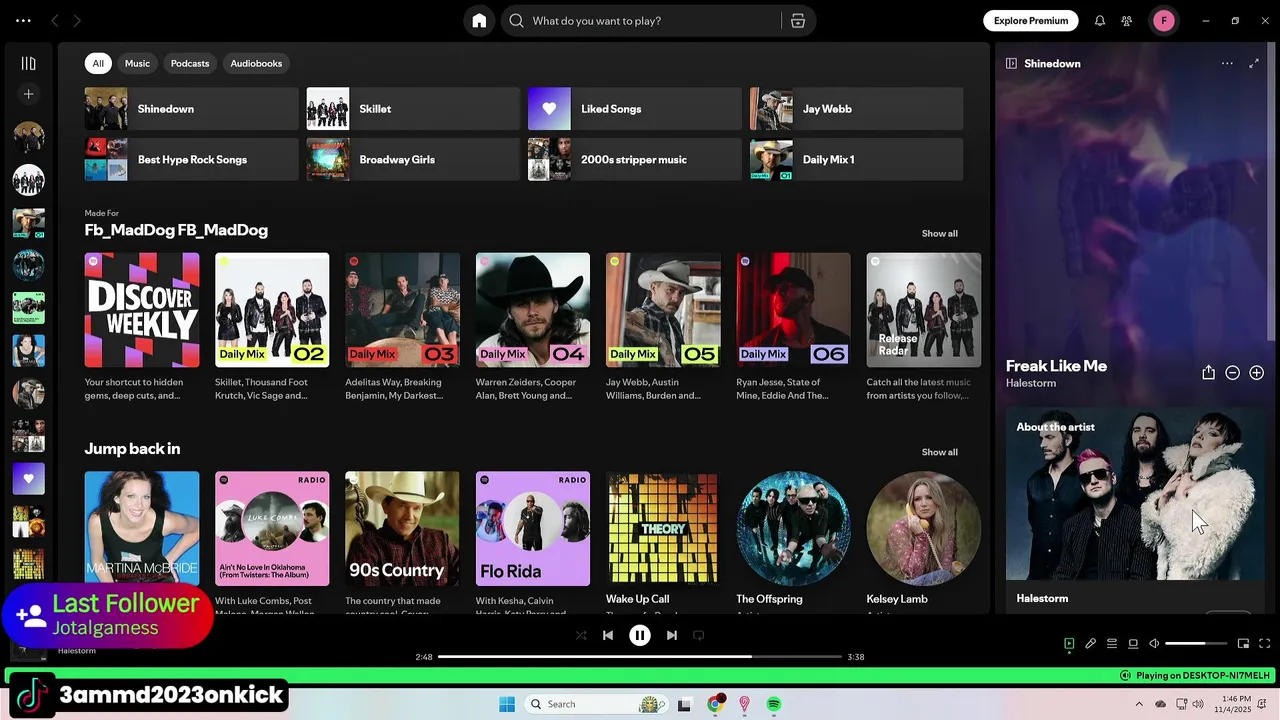
Task: Adjust the volume slider
Action: (1196, 644)
